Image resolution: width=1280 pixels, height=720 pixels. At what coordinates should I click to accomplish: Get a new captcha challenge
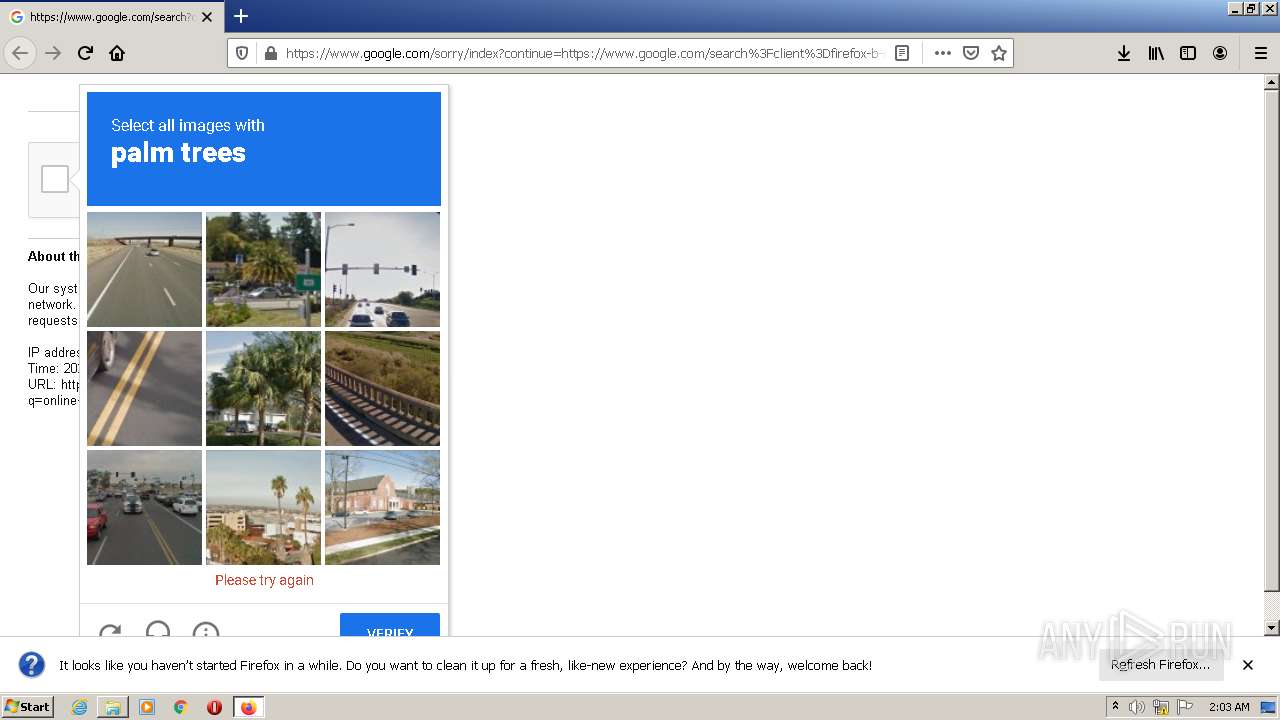tap(110, 631)
